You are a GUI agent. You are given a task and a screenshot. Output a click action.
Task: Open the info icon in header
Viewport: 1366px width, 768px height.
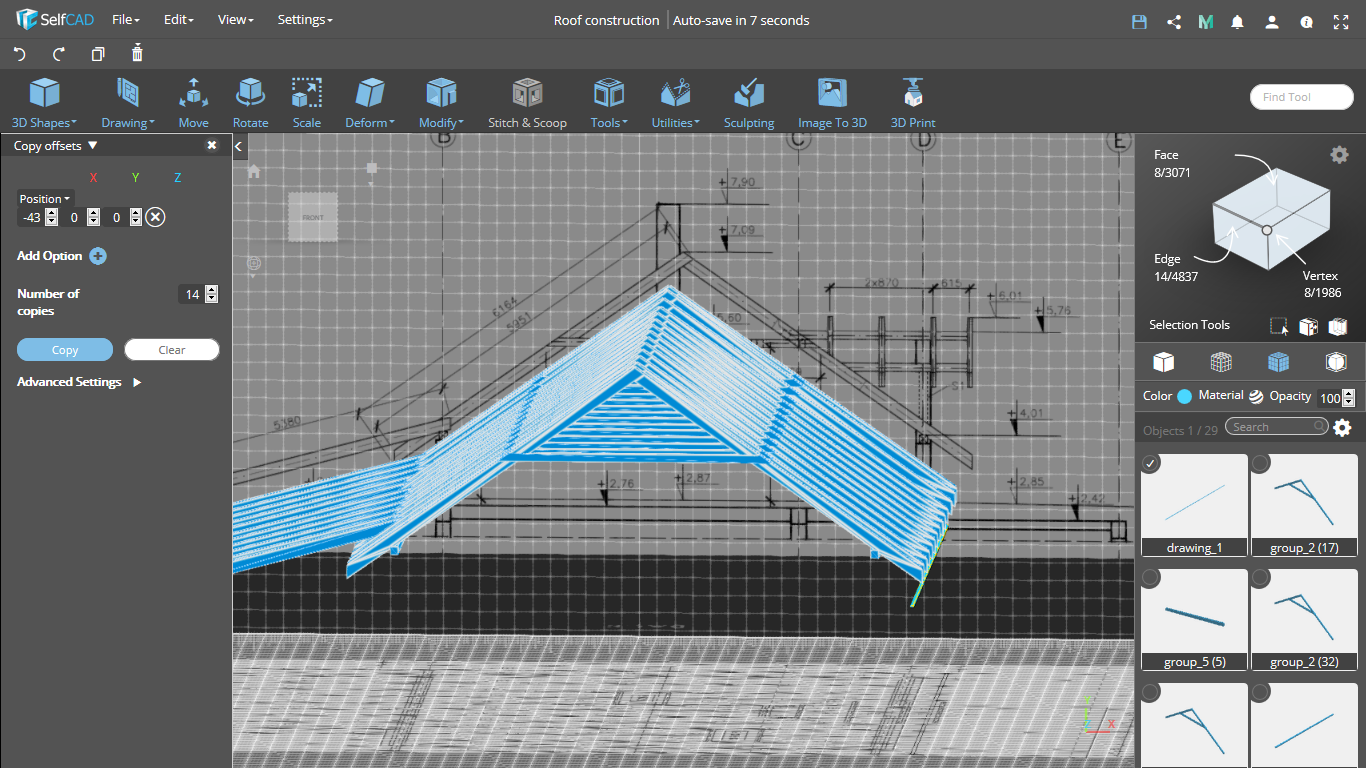1306,21
